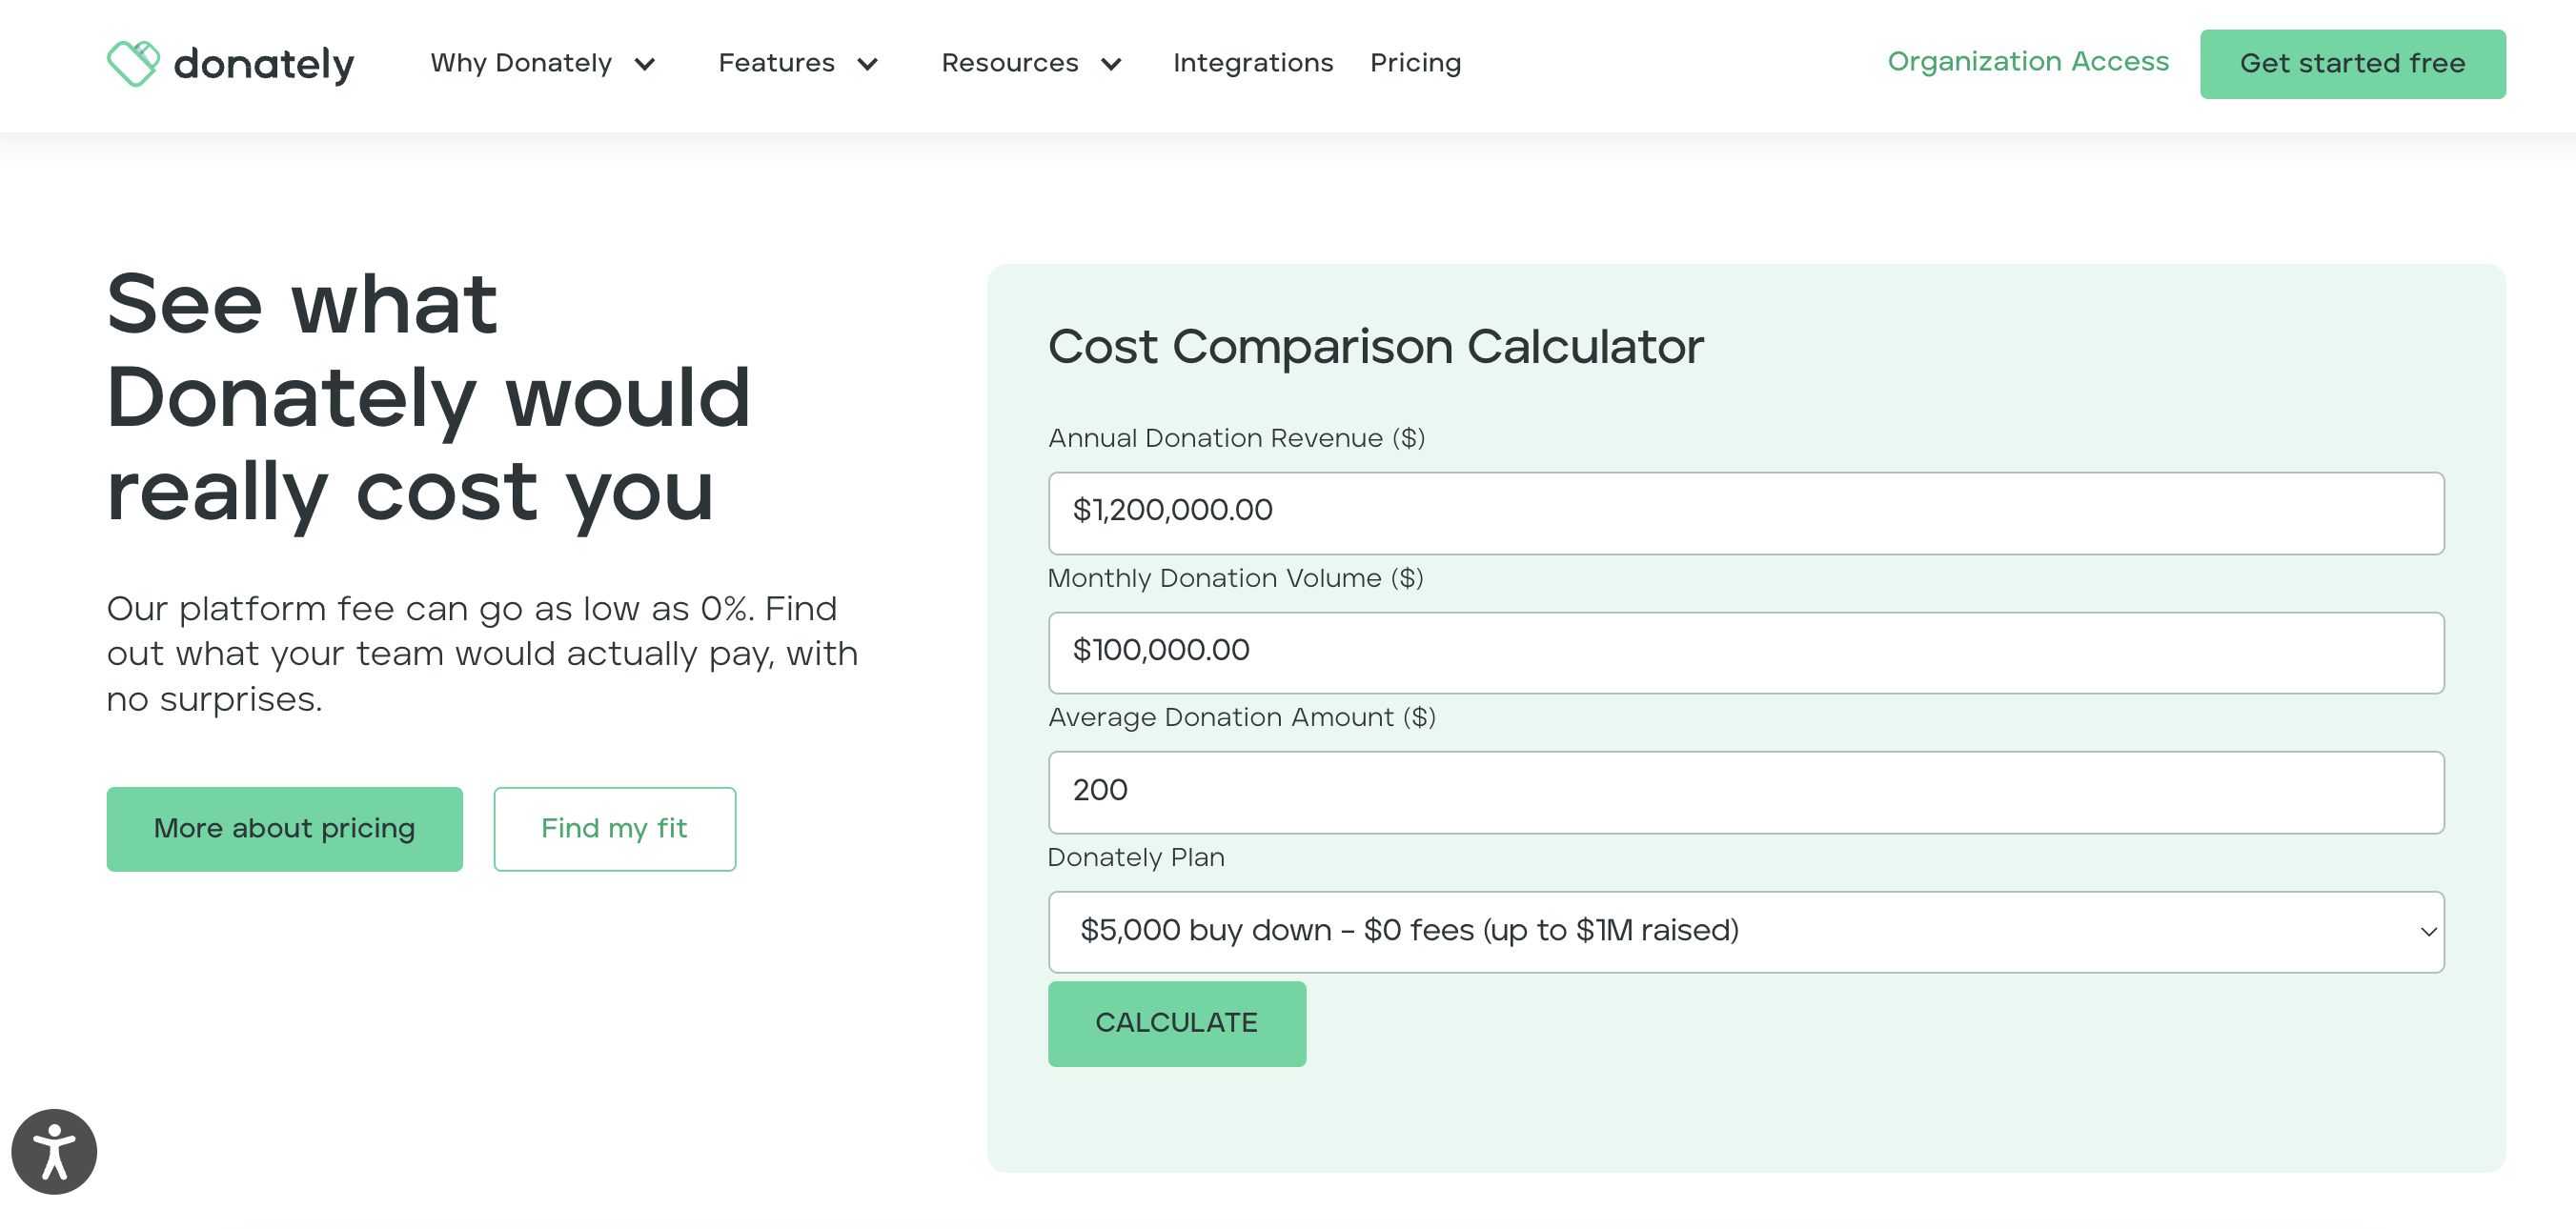Viewport: 2576px width, 1229px height.
Task: Go to the Integrations page
Action: click(1253, 63)
